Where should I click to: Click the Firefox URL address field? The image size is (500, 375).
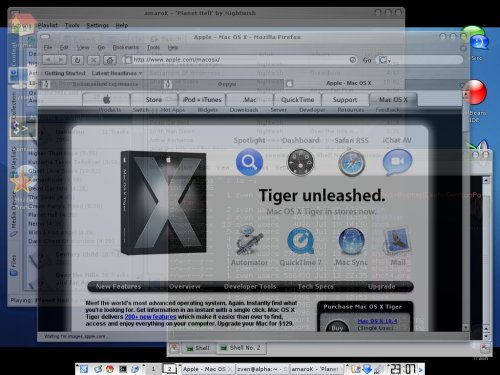[x=239, y=60]
